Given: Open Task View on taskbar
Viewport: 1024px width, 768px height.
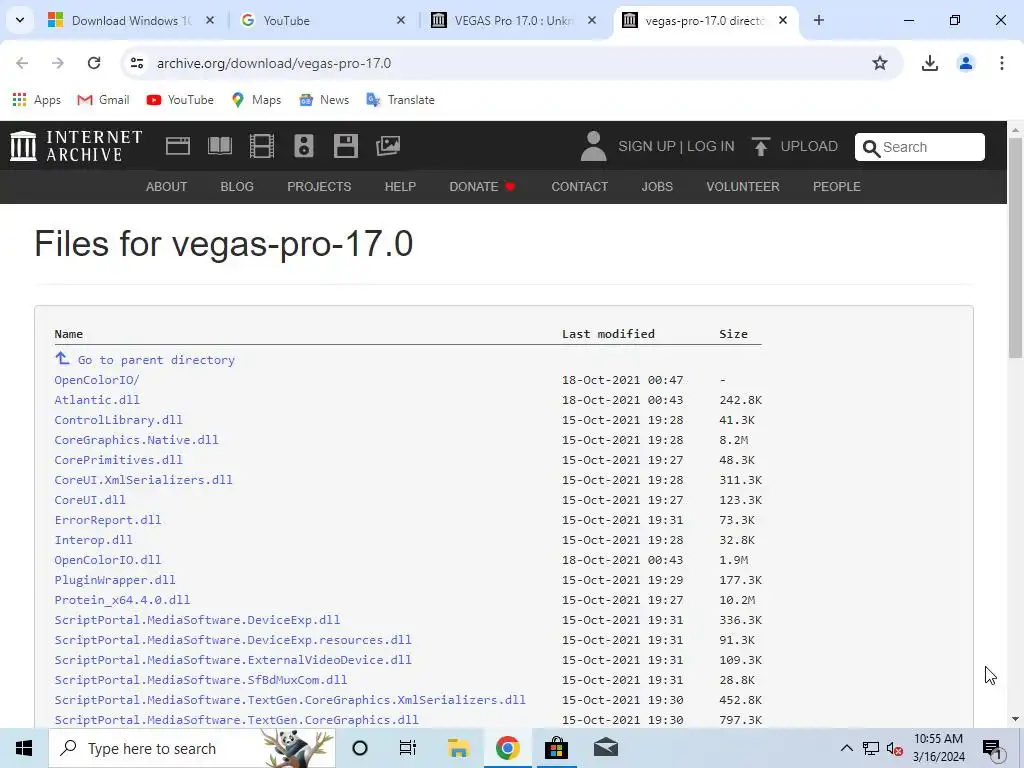Looking at the screenshot, I should tap(408, 748).
